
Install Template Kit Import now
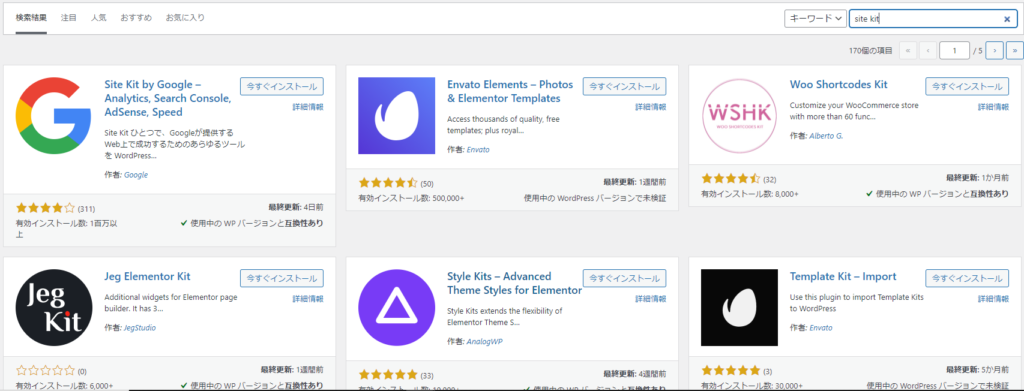click(x=967, y=278)
